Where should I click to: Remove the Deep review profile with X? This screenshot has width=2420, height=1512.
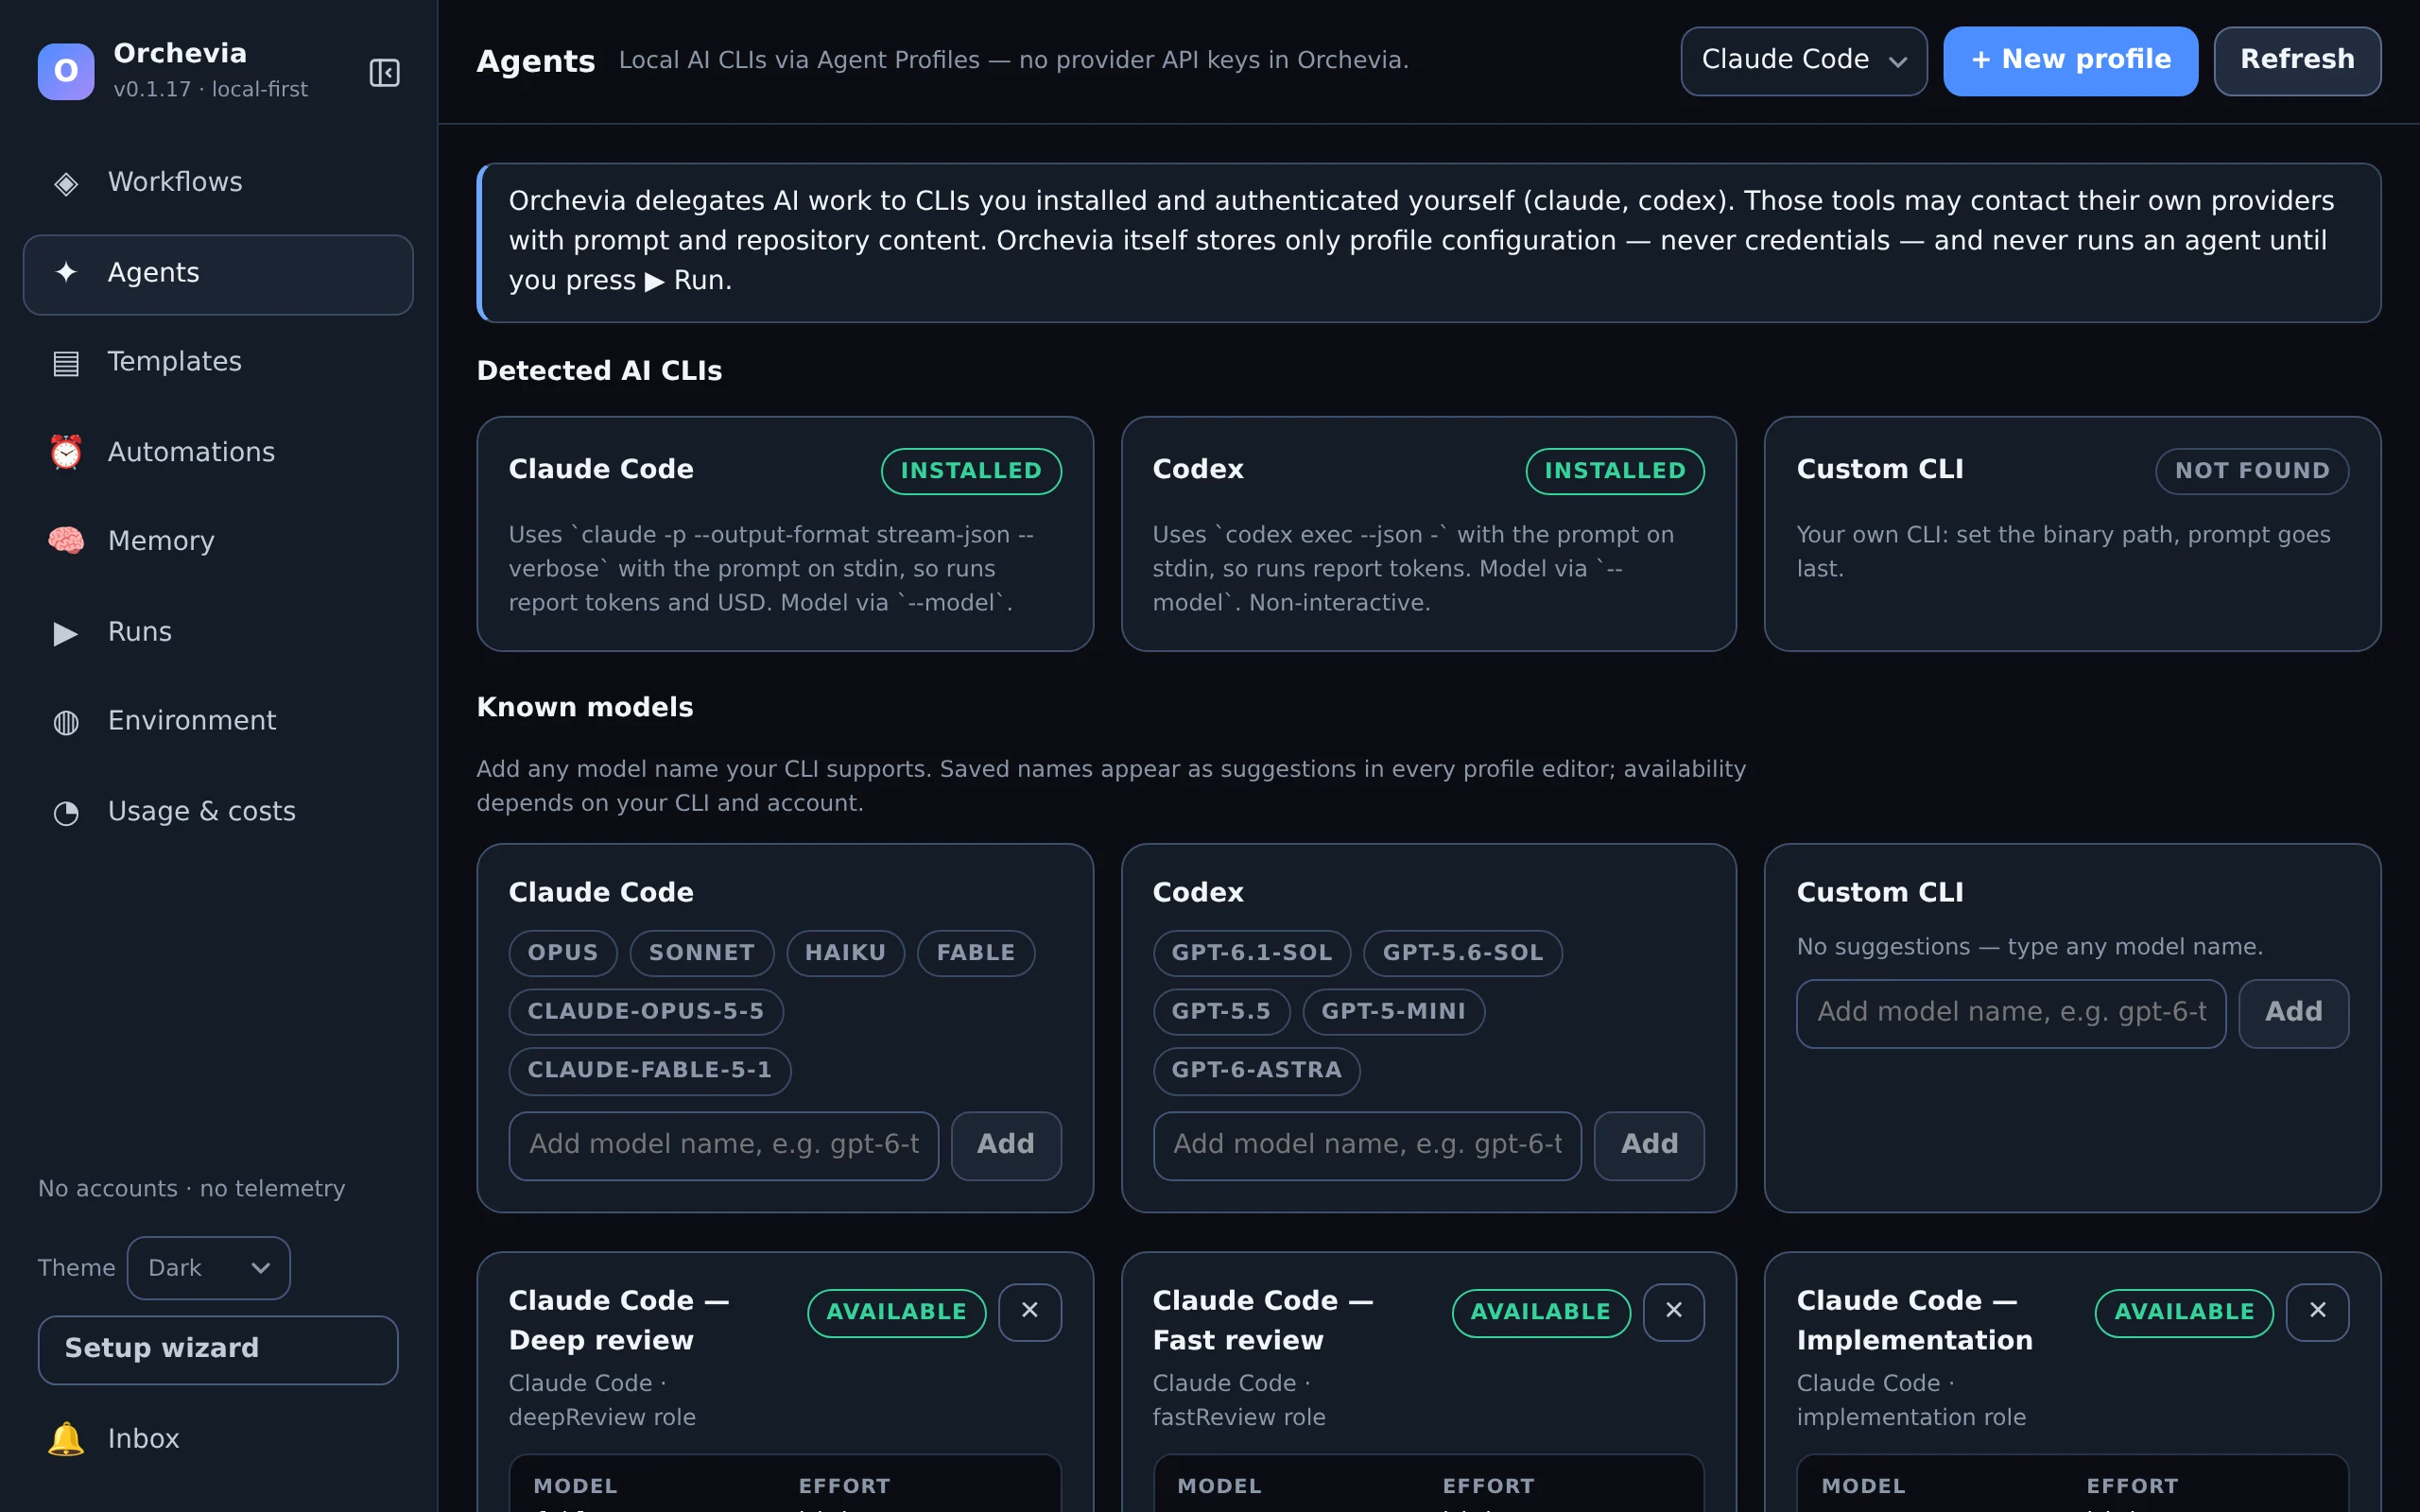1030,1311
